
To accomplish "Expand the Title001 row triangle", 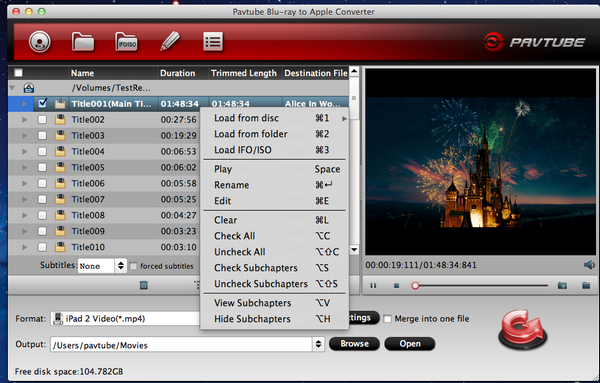I will coord(25,104).
